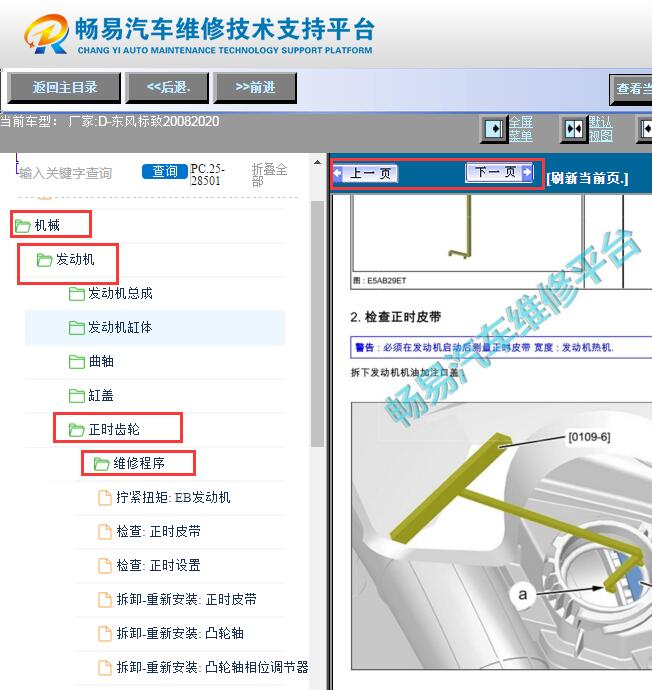Expand the 发动机总成 folder

pyautogui.click(x=120, y=293)
